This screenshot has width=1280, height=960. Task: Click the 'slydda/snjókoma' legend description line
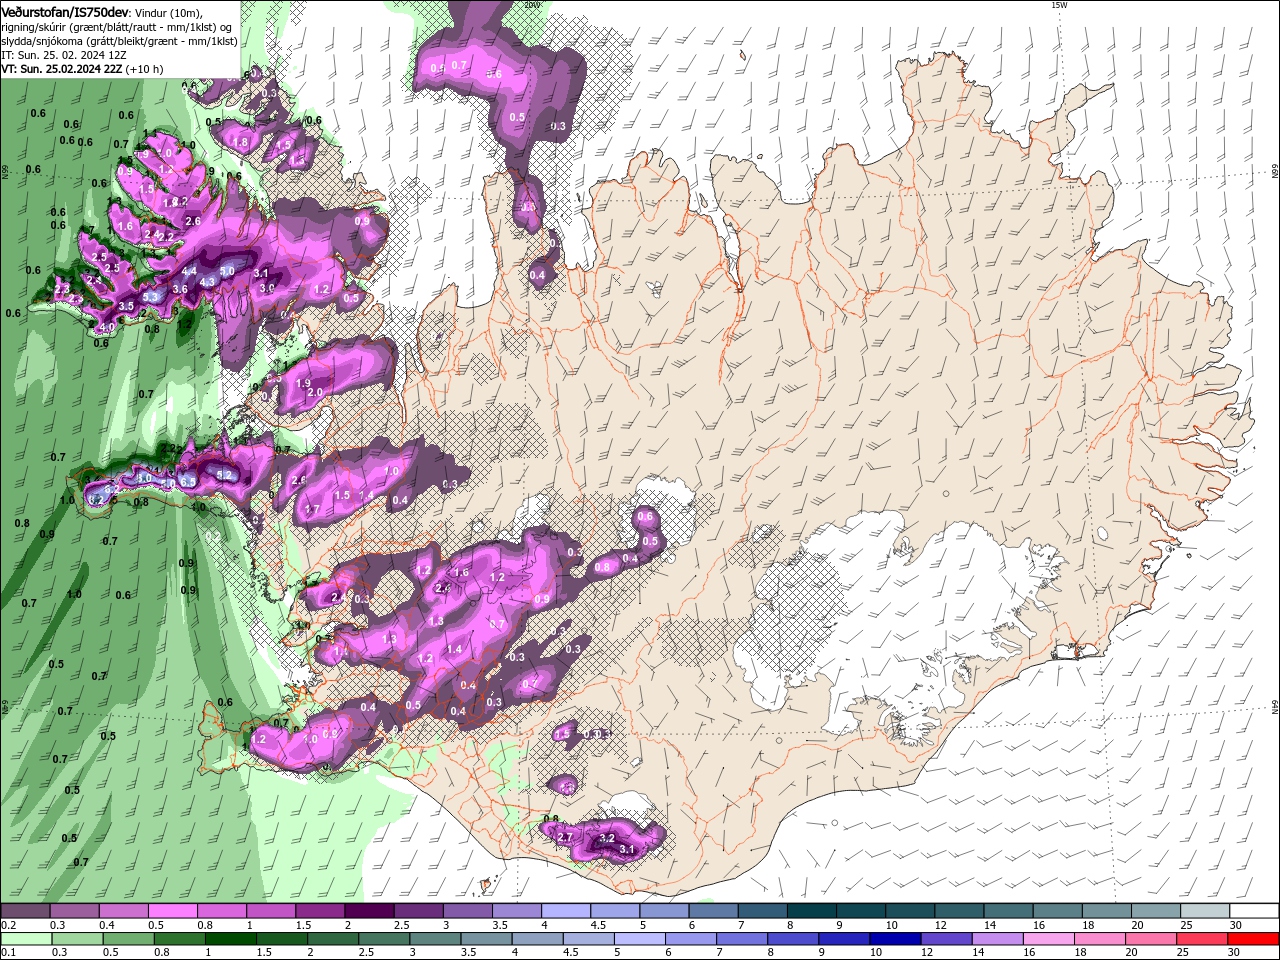[119, 41]
